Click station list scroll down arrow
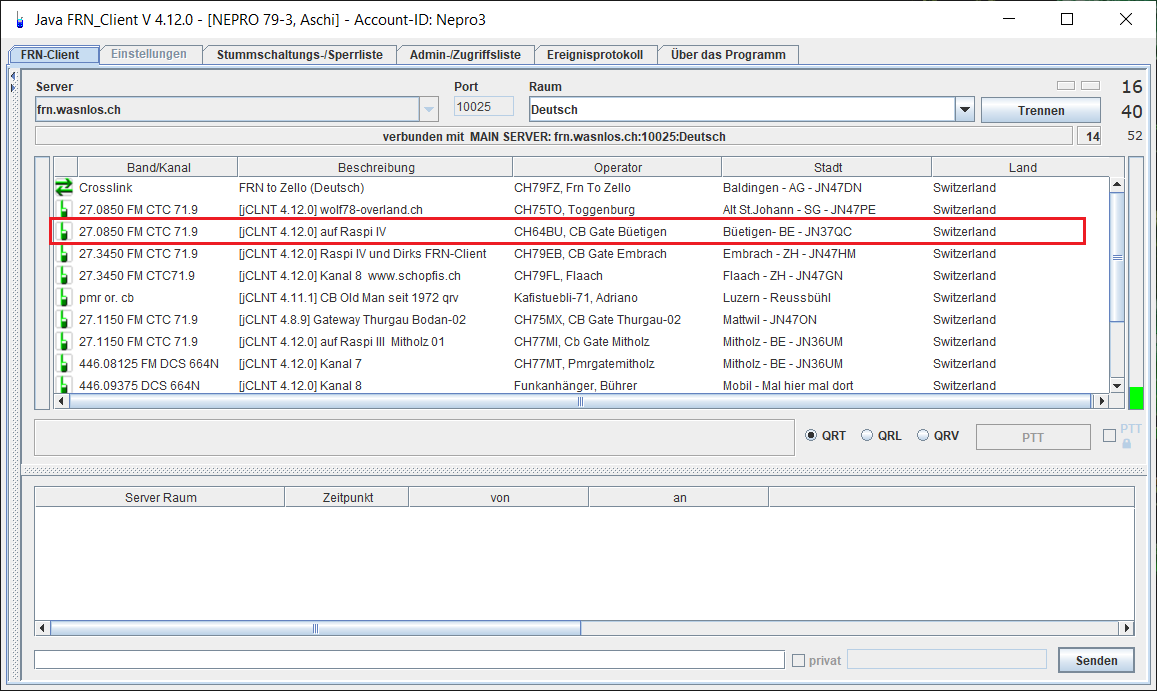 pos(1116,386)
